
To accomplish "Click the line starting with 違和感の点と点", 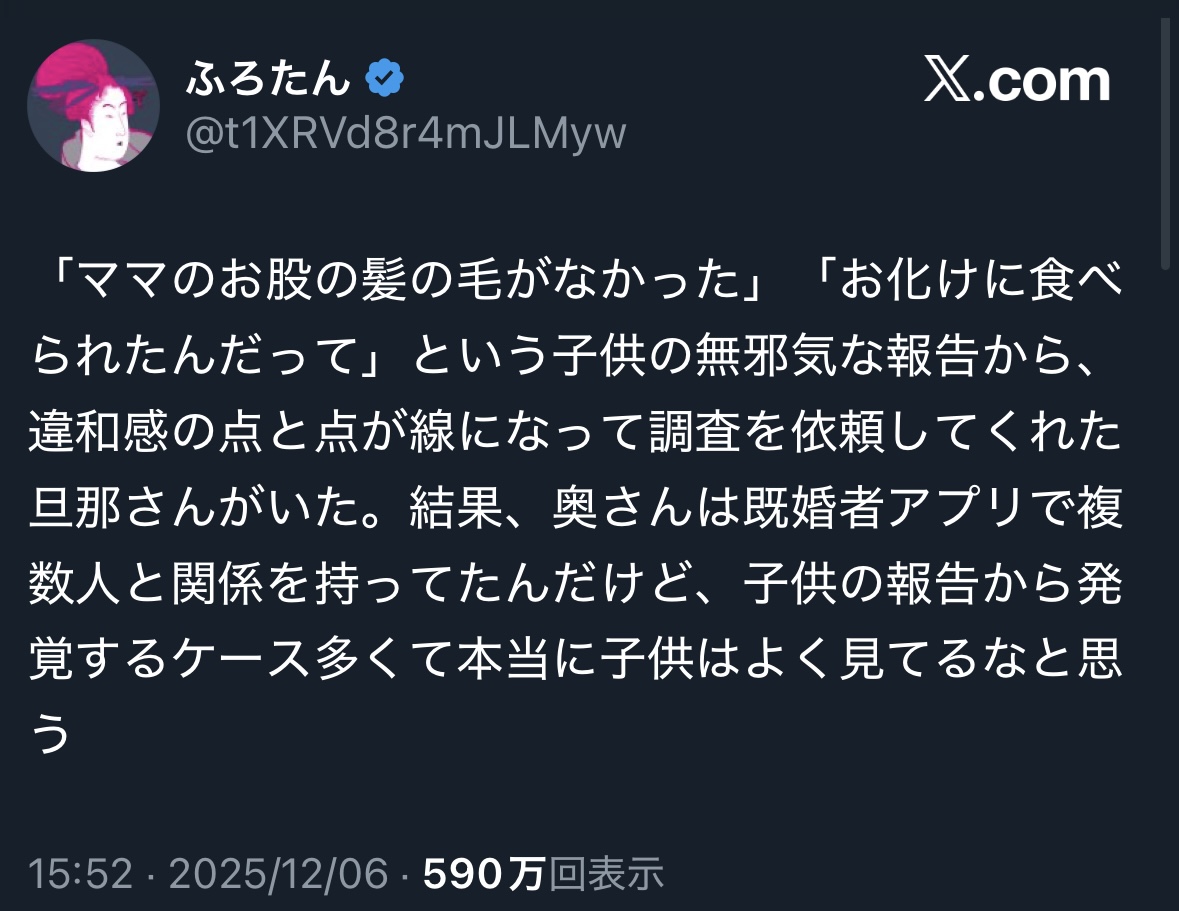I will tap(576, 432).
